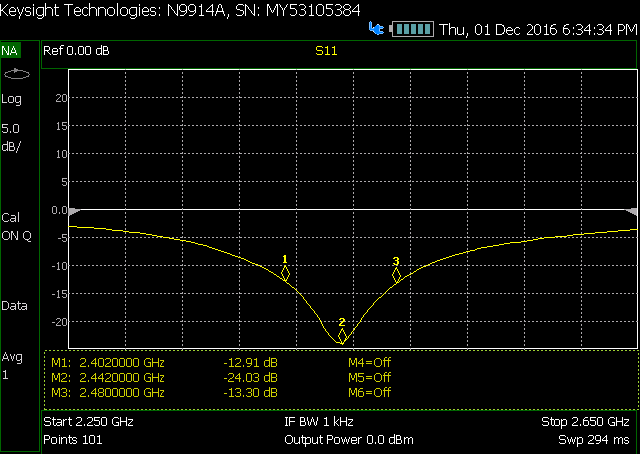Select the marker 2 diamond at the trace minimum
This screenshot has width=640, height=454.
[x=342, y=336]
